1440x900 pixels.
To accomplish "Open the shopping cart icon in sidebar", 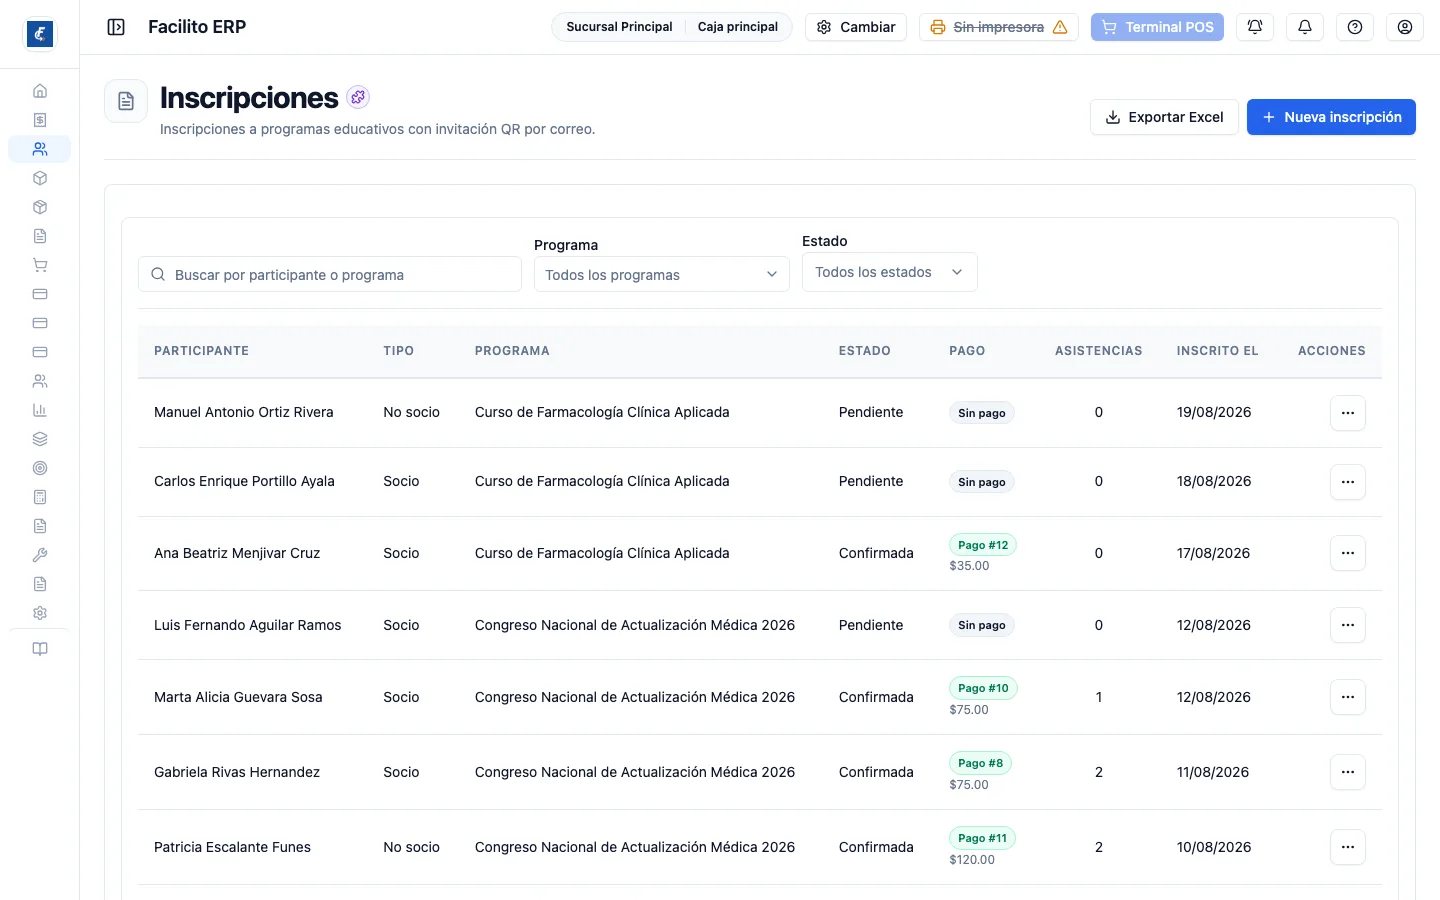I will coord(40,265).
